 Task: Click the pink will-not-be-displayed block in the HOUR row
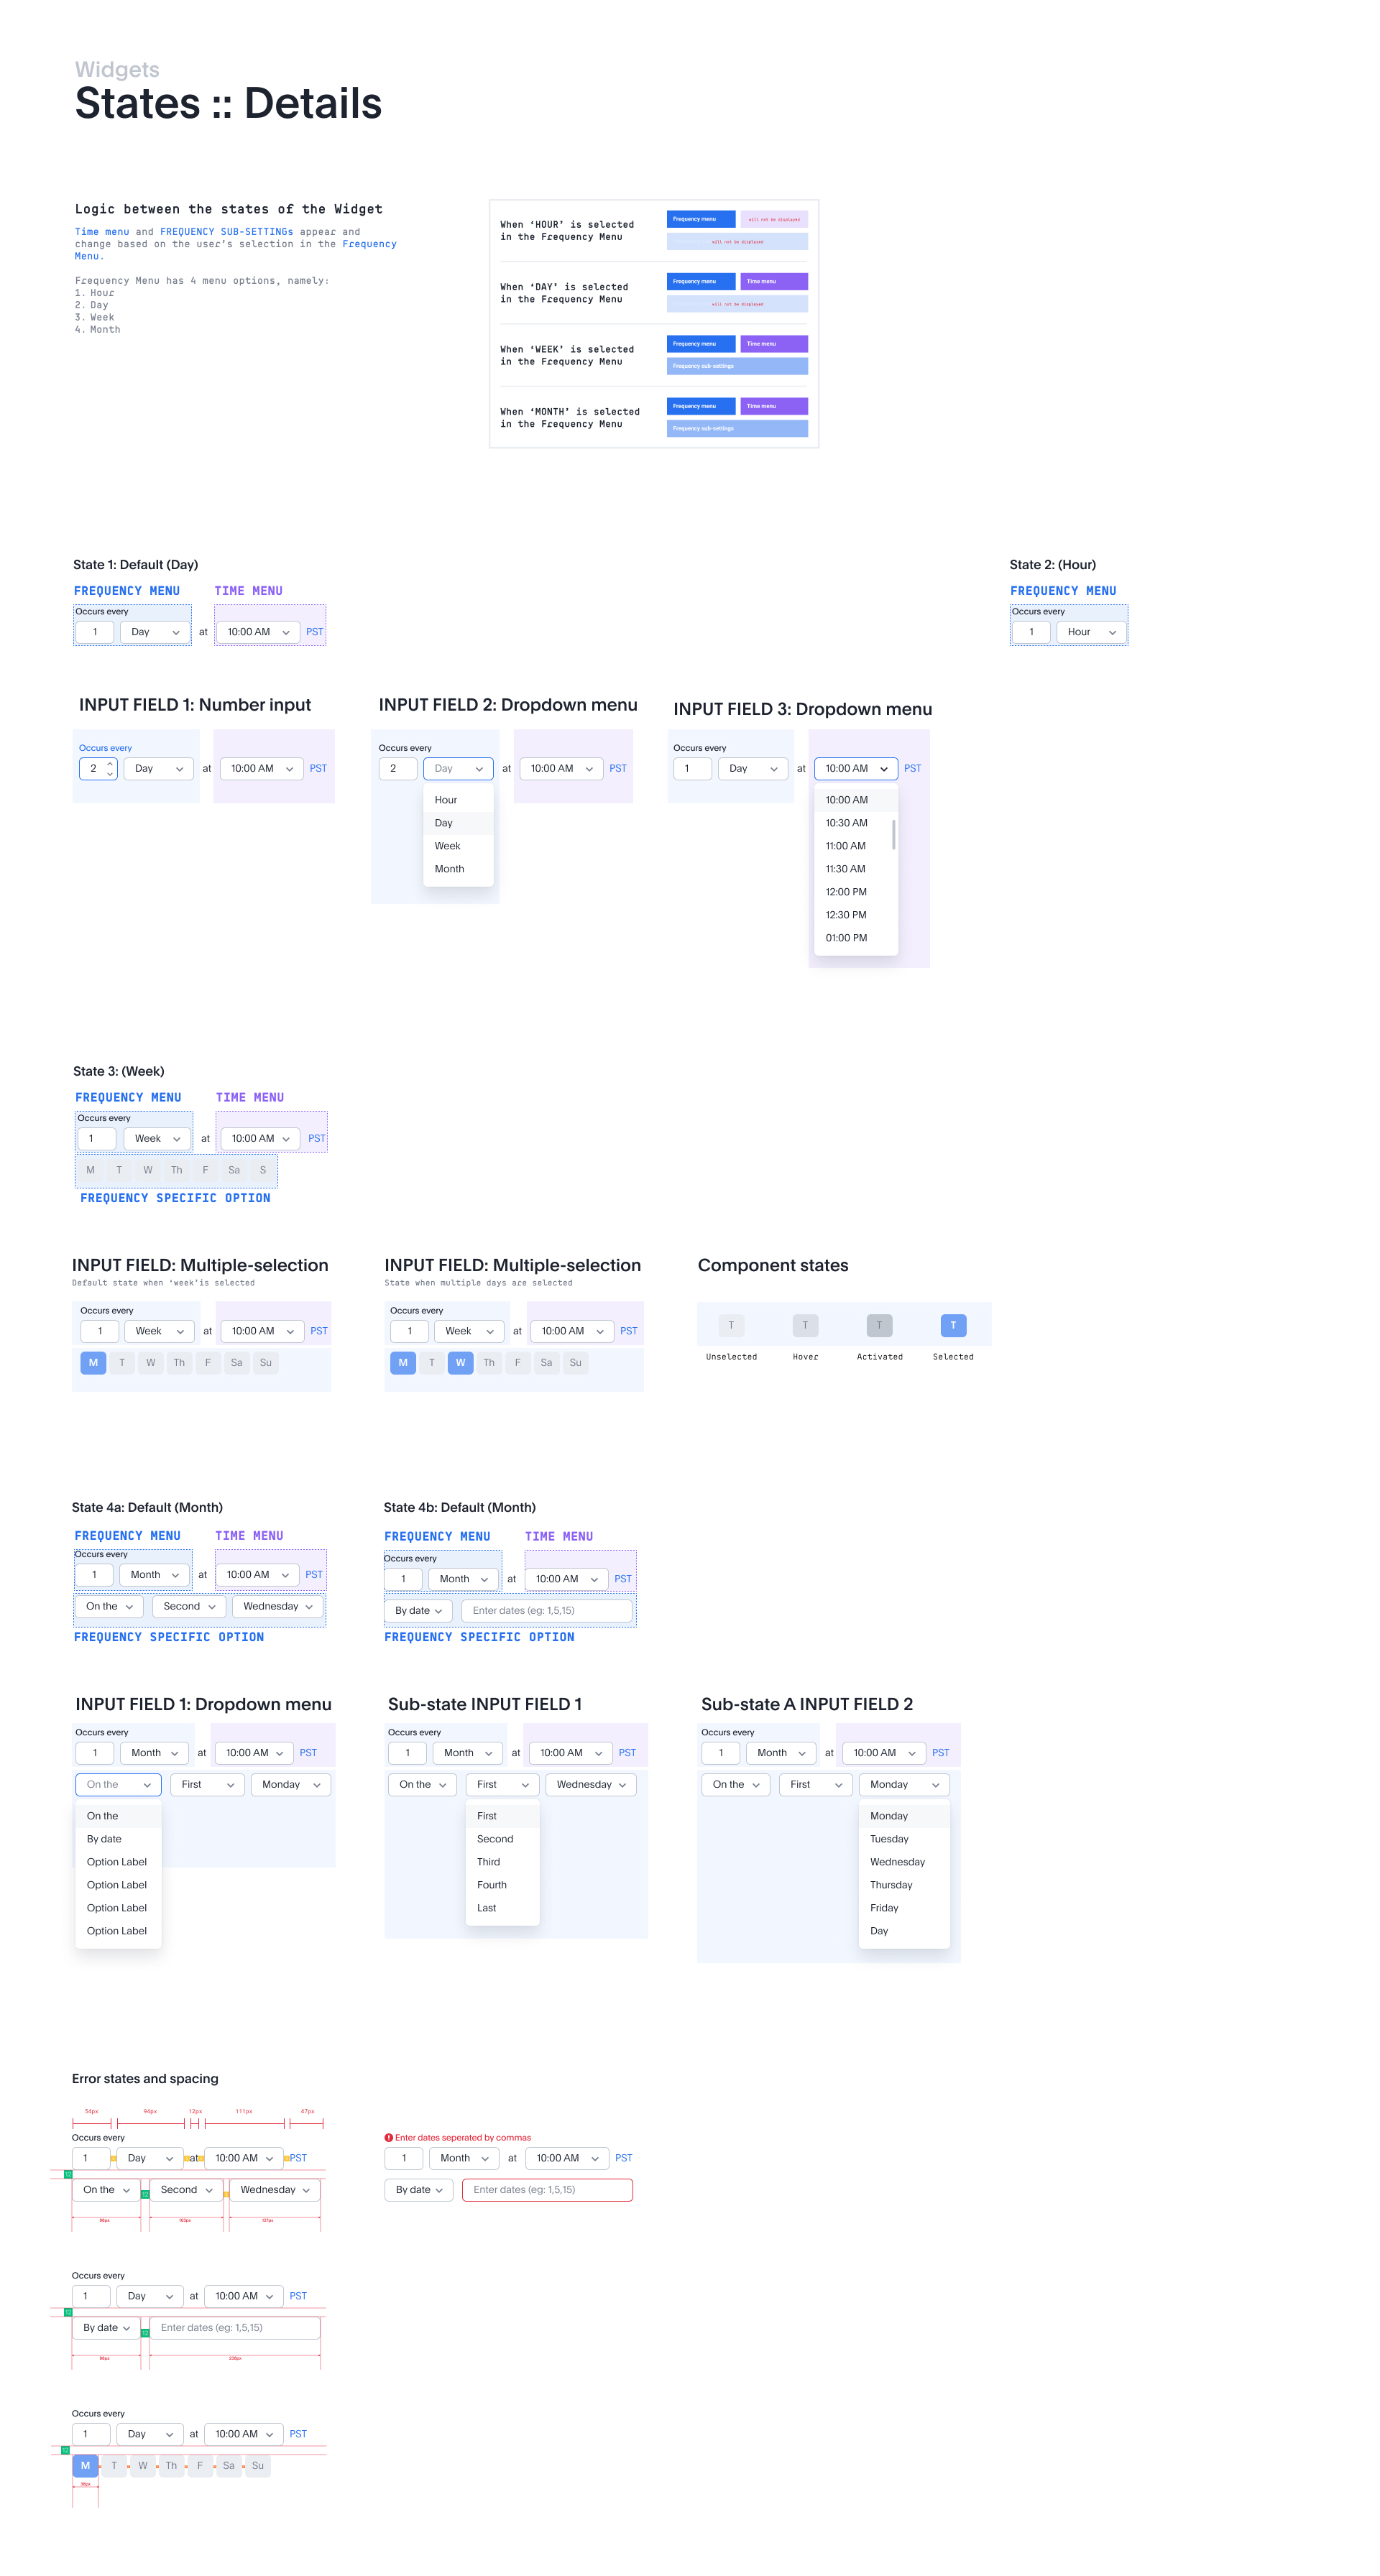coord(774,219)
